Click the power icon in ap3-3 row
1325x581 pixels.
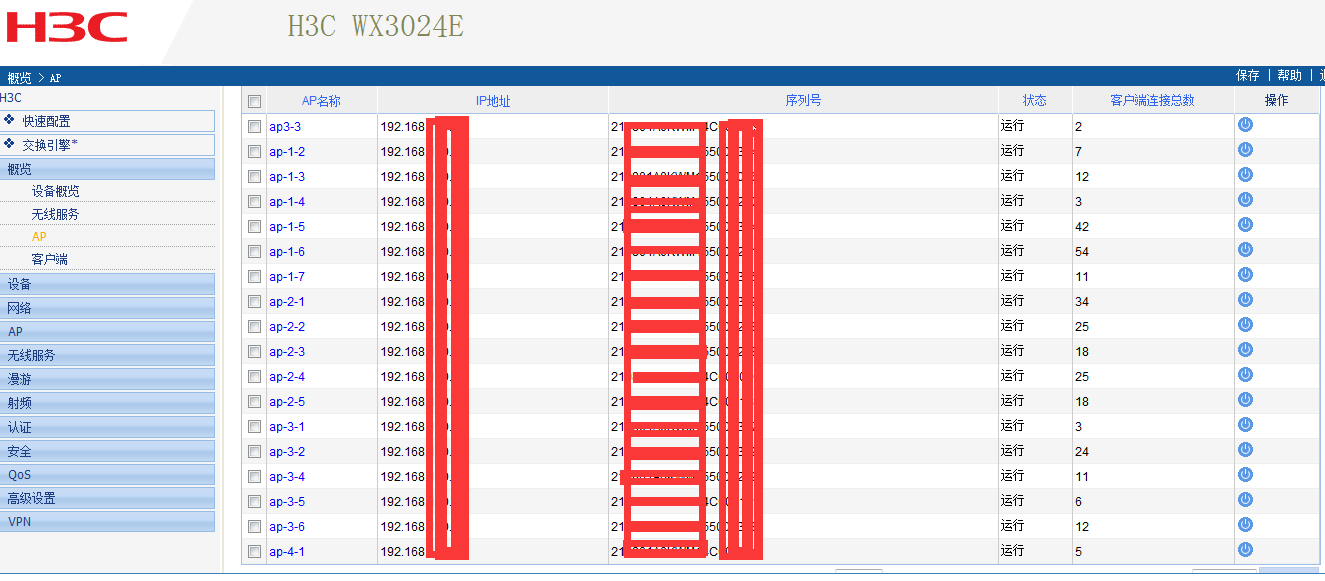[1245, 125]
